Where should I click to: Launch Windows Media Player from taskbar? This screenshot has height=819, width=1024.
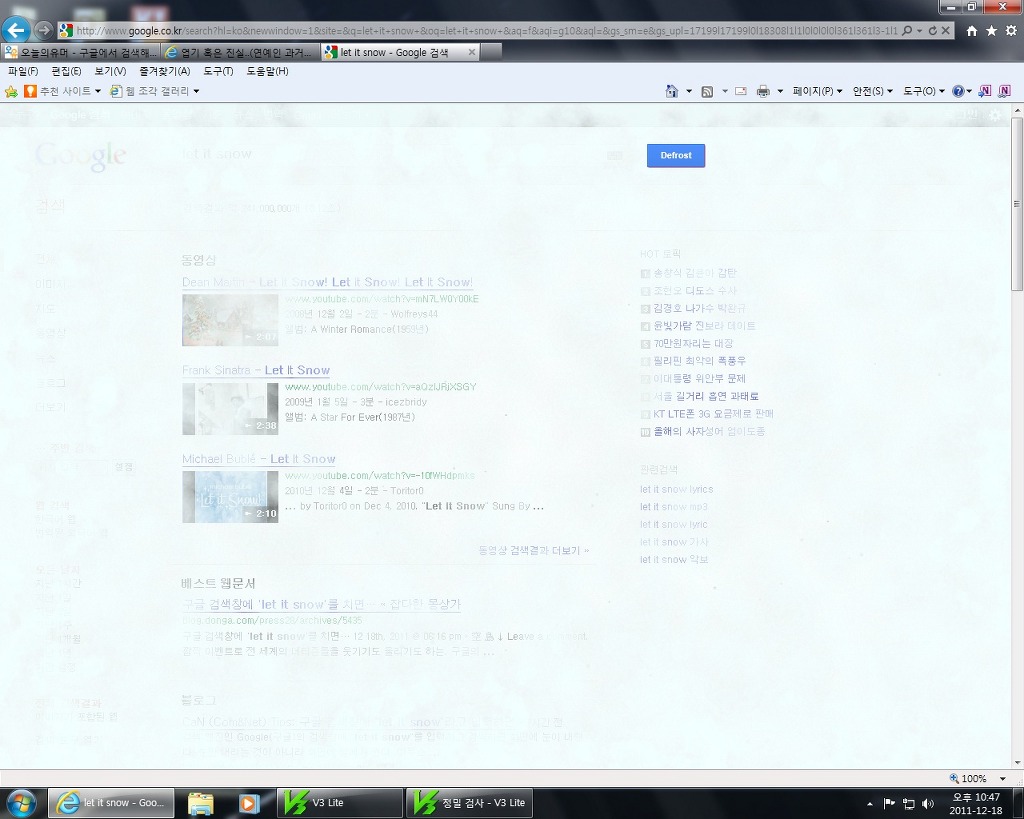point(248,803)
